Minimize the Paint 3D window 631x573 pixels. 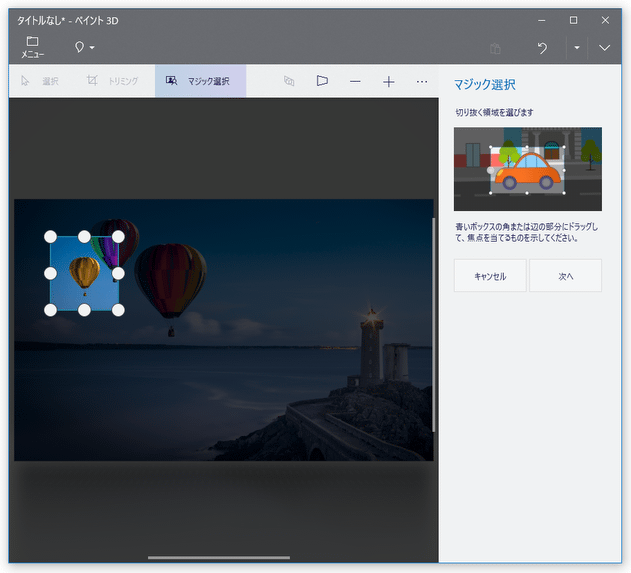542,20
